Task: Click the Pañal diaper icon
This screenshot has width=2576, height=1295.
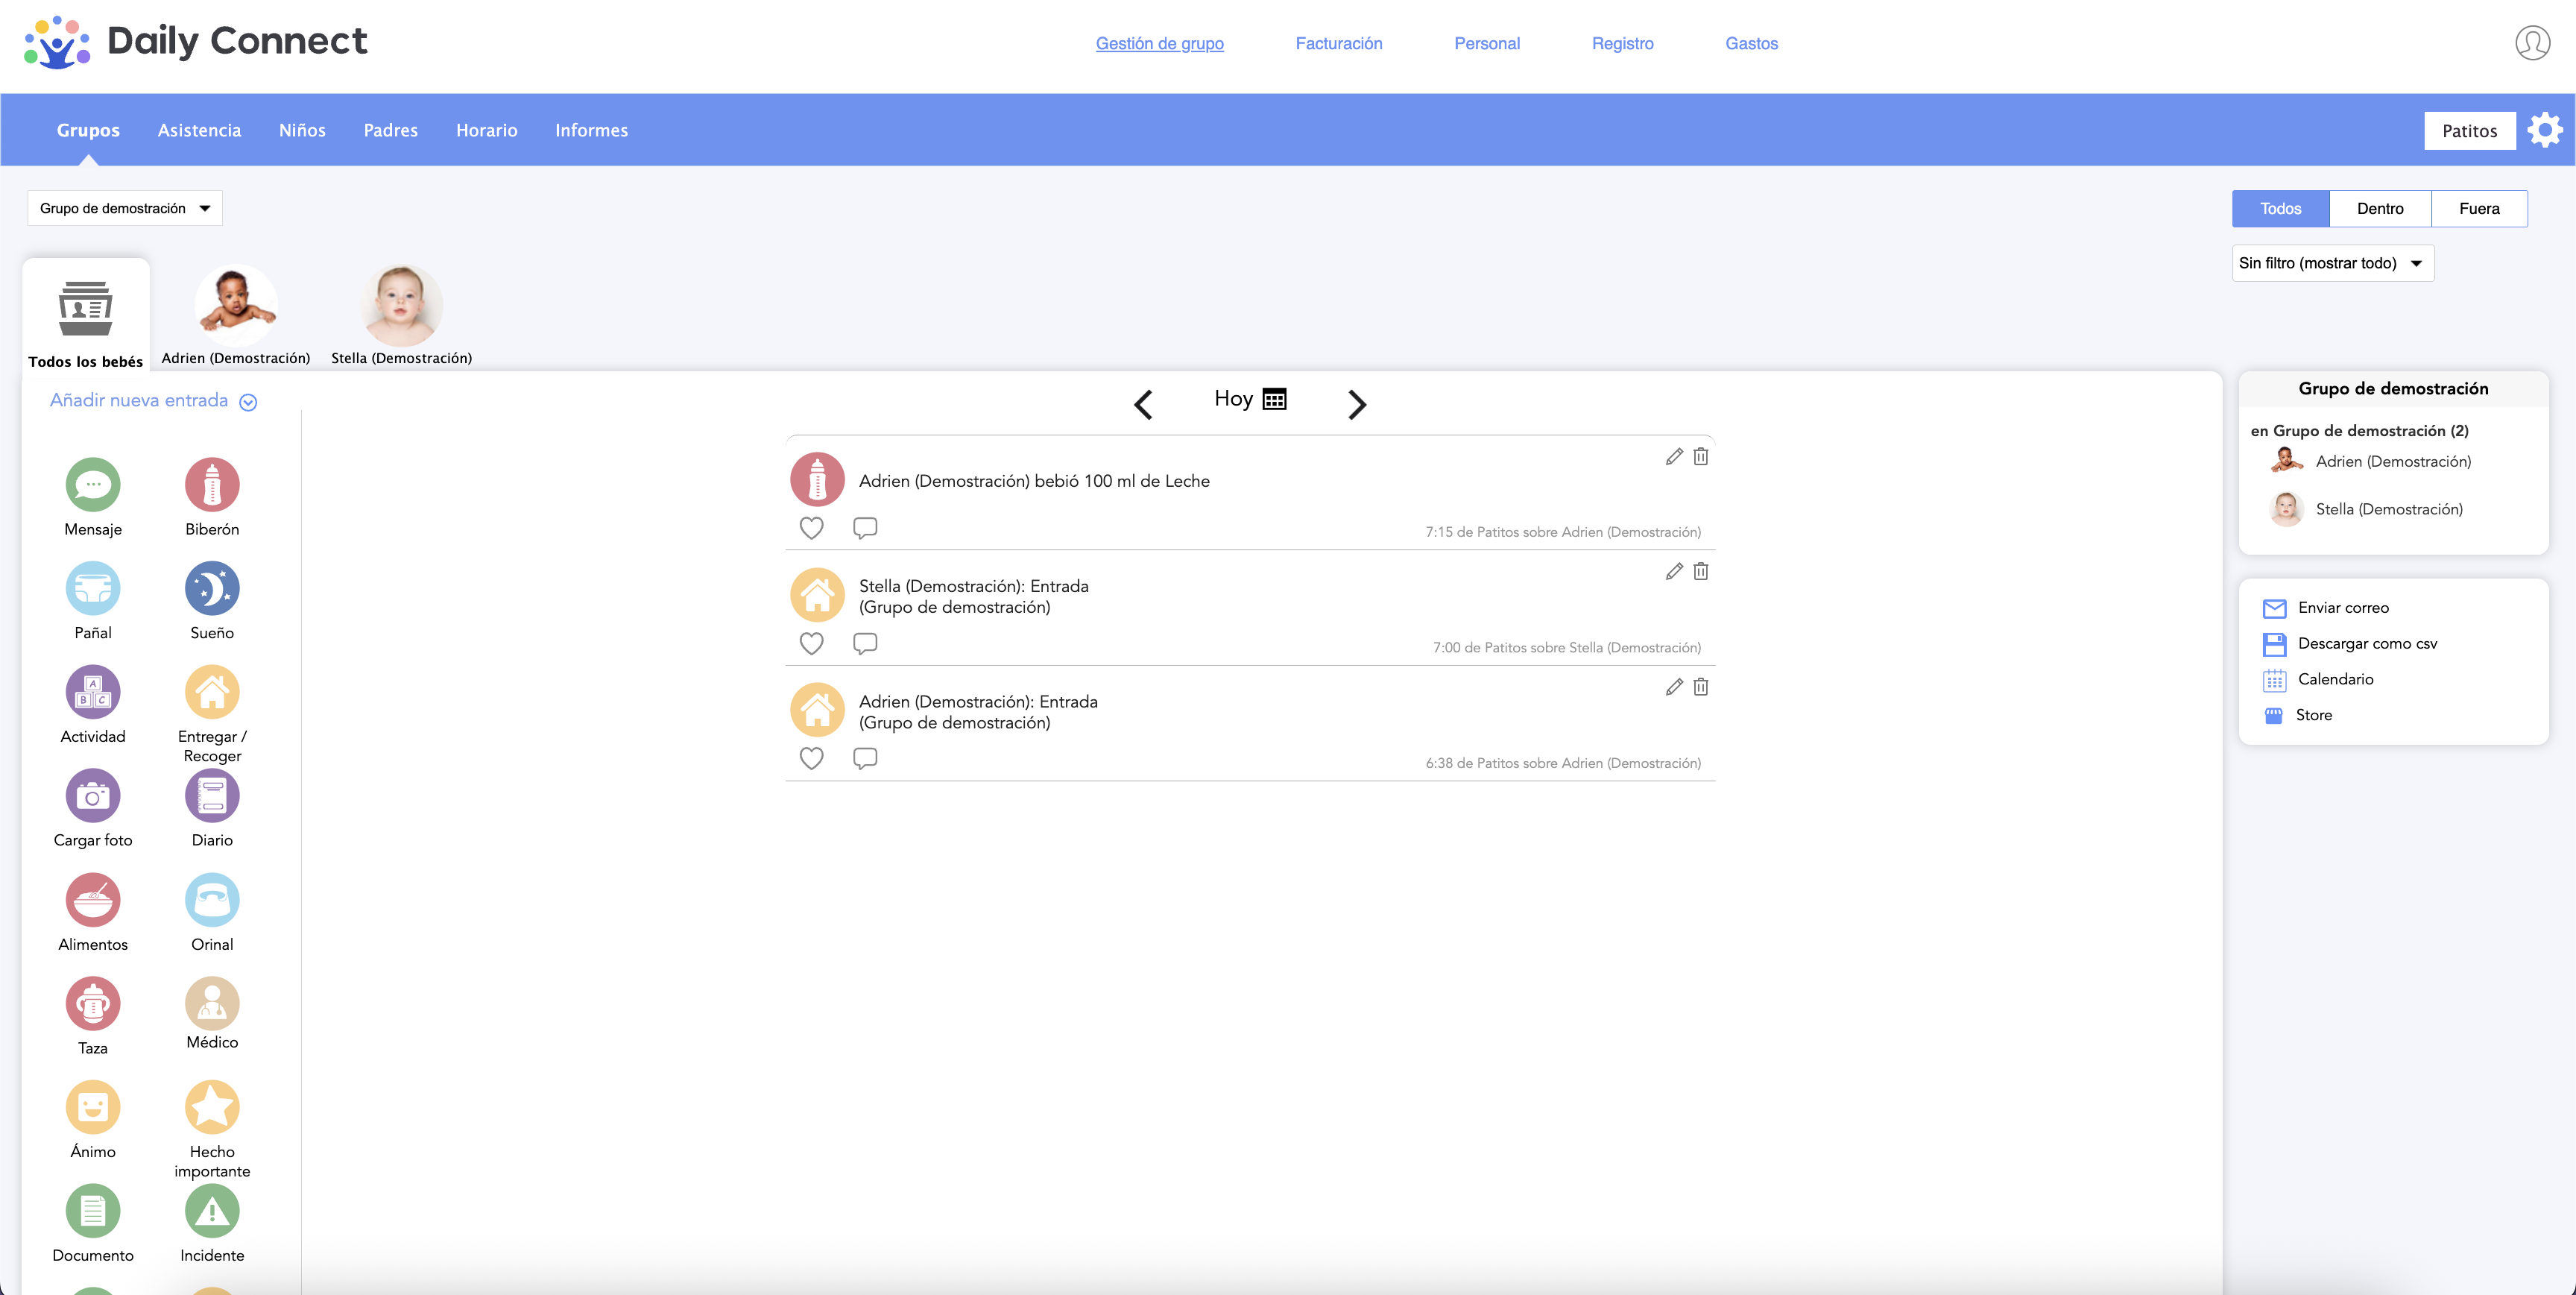Action: (x=93, y=589)
